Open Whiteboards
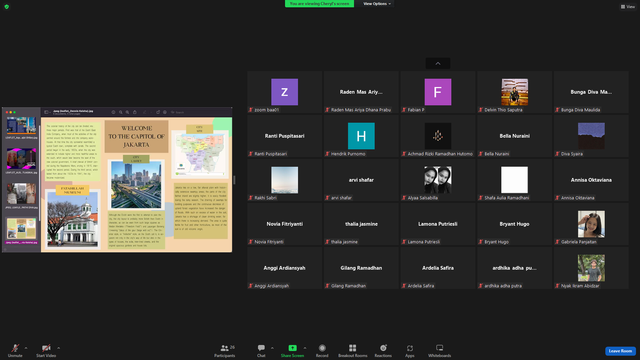This screenshot has width=640, height=360. (440, 350)
